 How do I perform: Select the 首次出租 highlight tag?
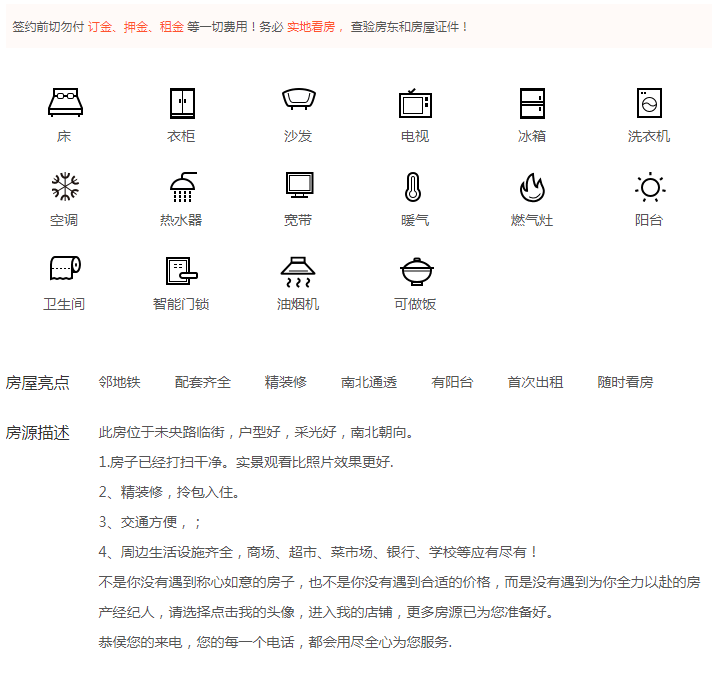535,382
